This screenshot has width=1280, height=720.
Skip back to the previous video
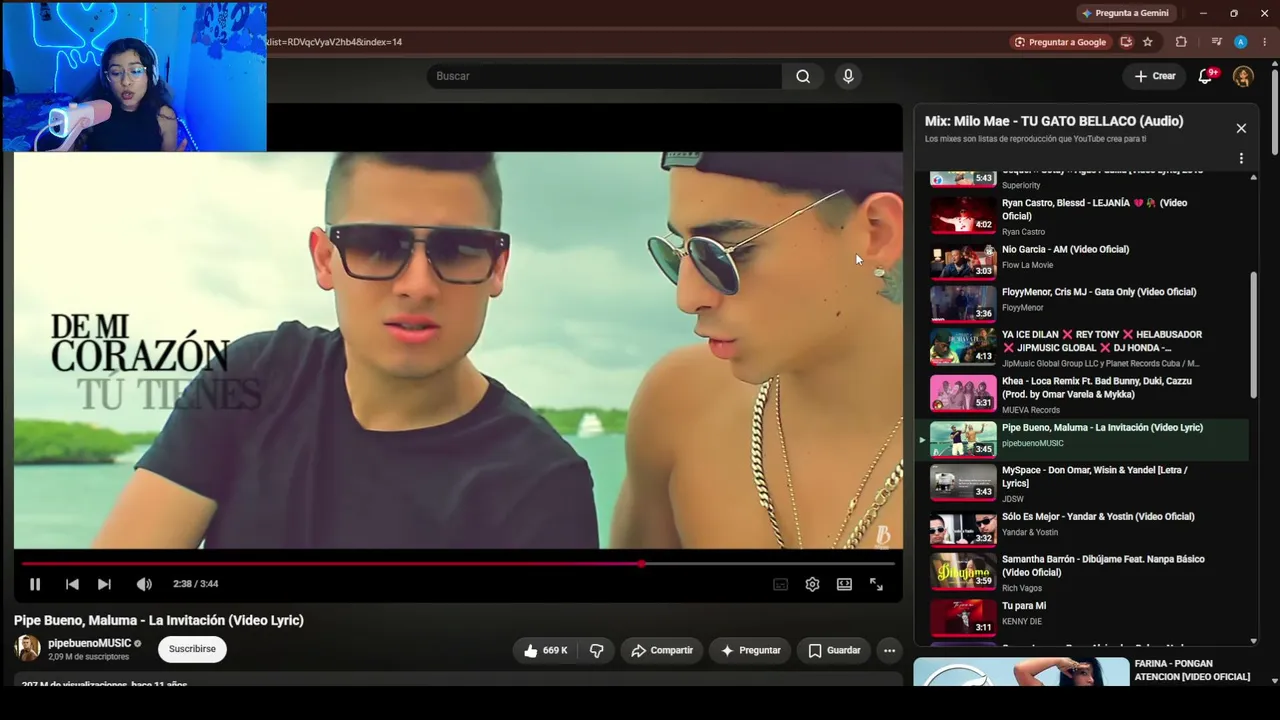(72, 584)
